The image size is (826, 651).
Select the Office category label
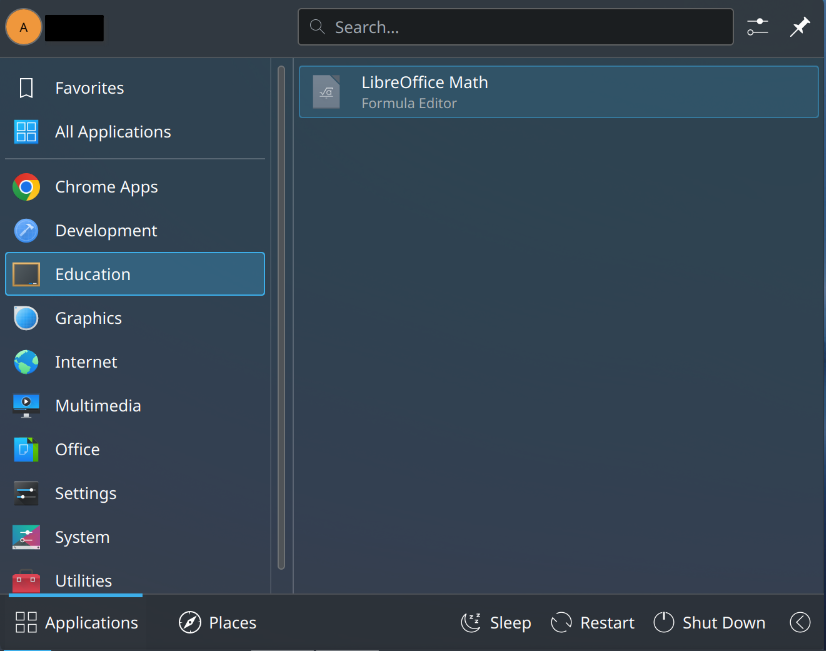click(x=77, y=449)
